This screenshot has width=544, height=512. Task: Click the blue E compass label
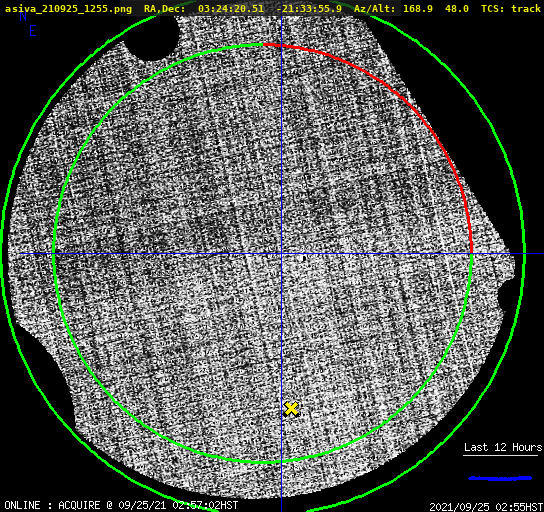pos(33,31)
